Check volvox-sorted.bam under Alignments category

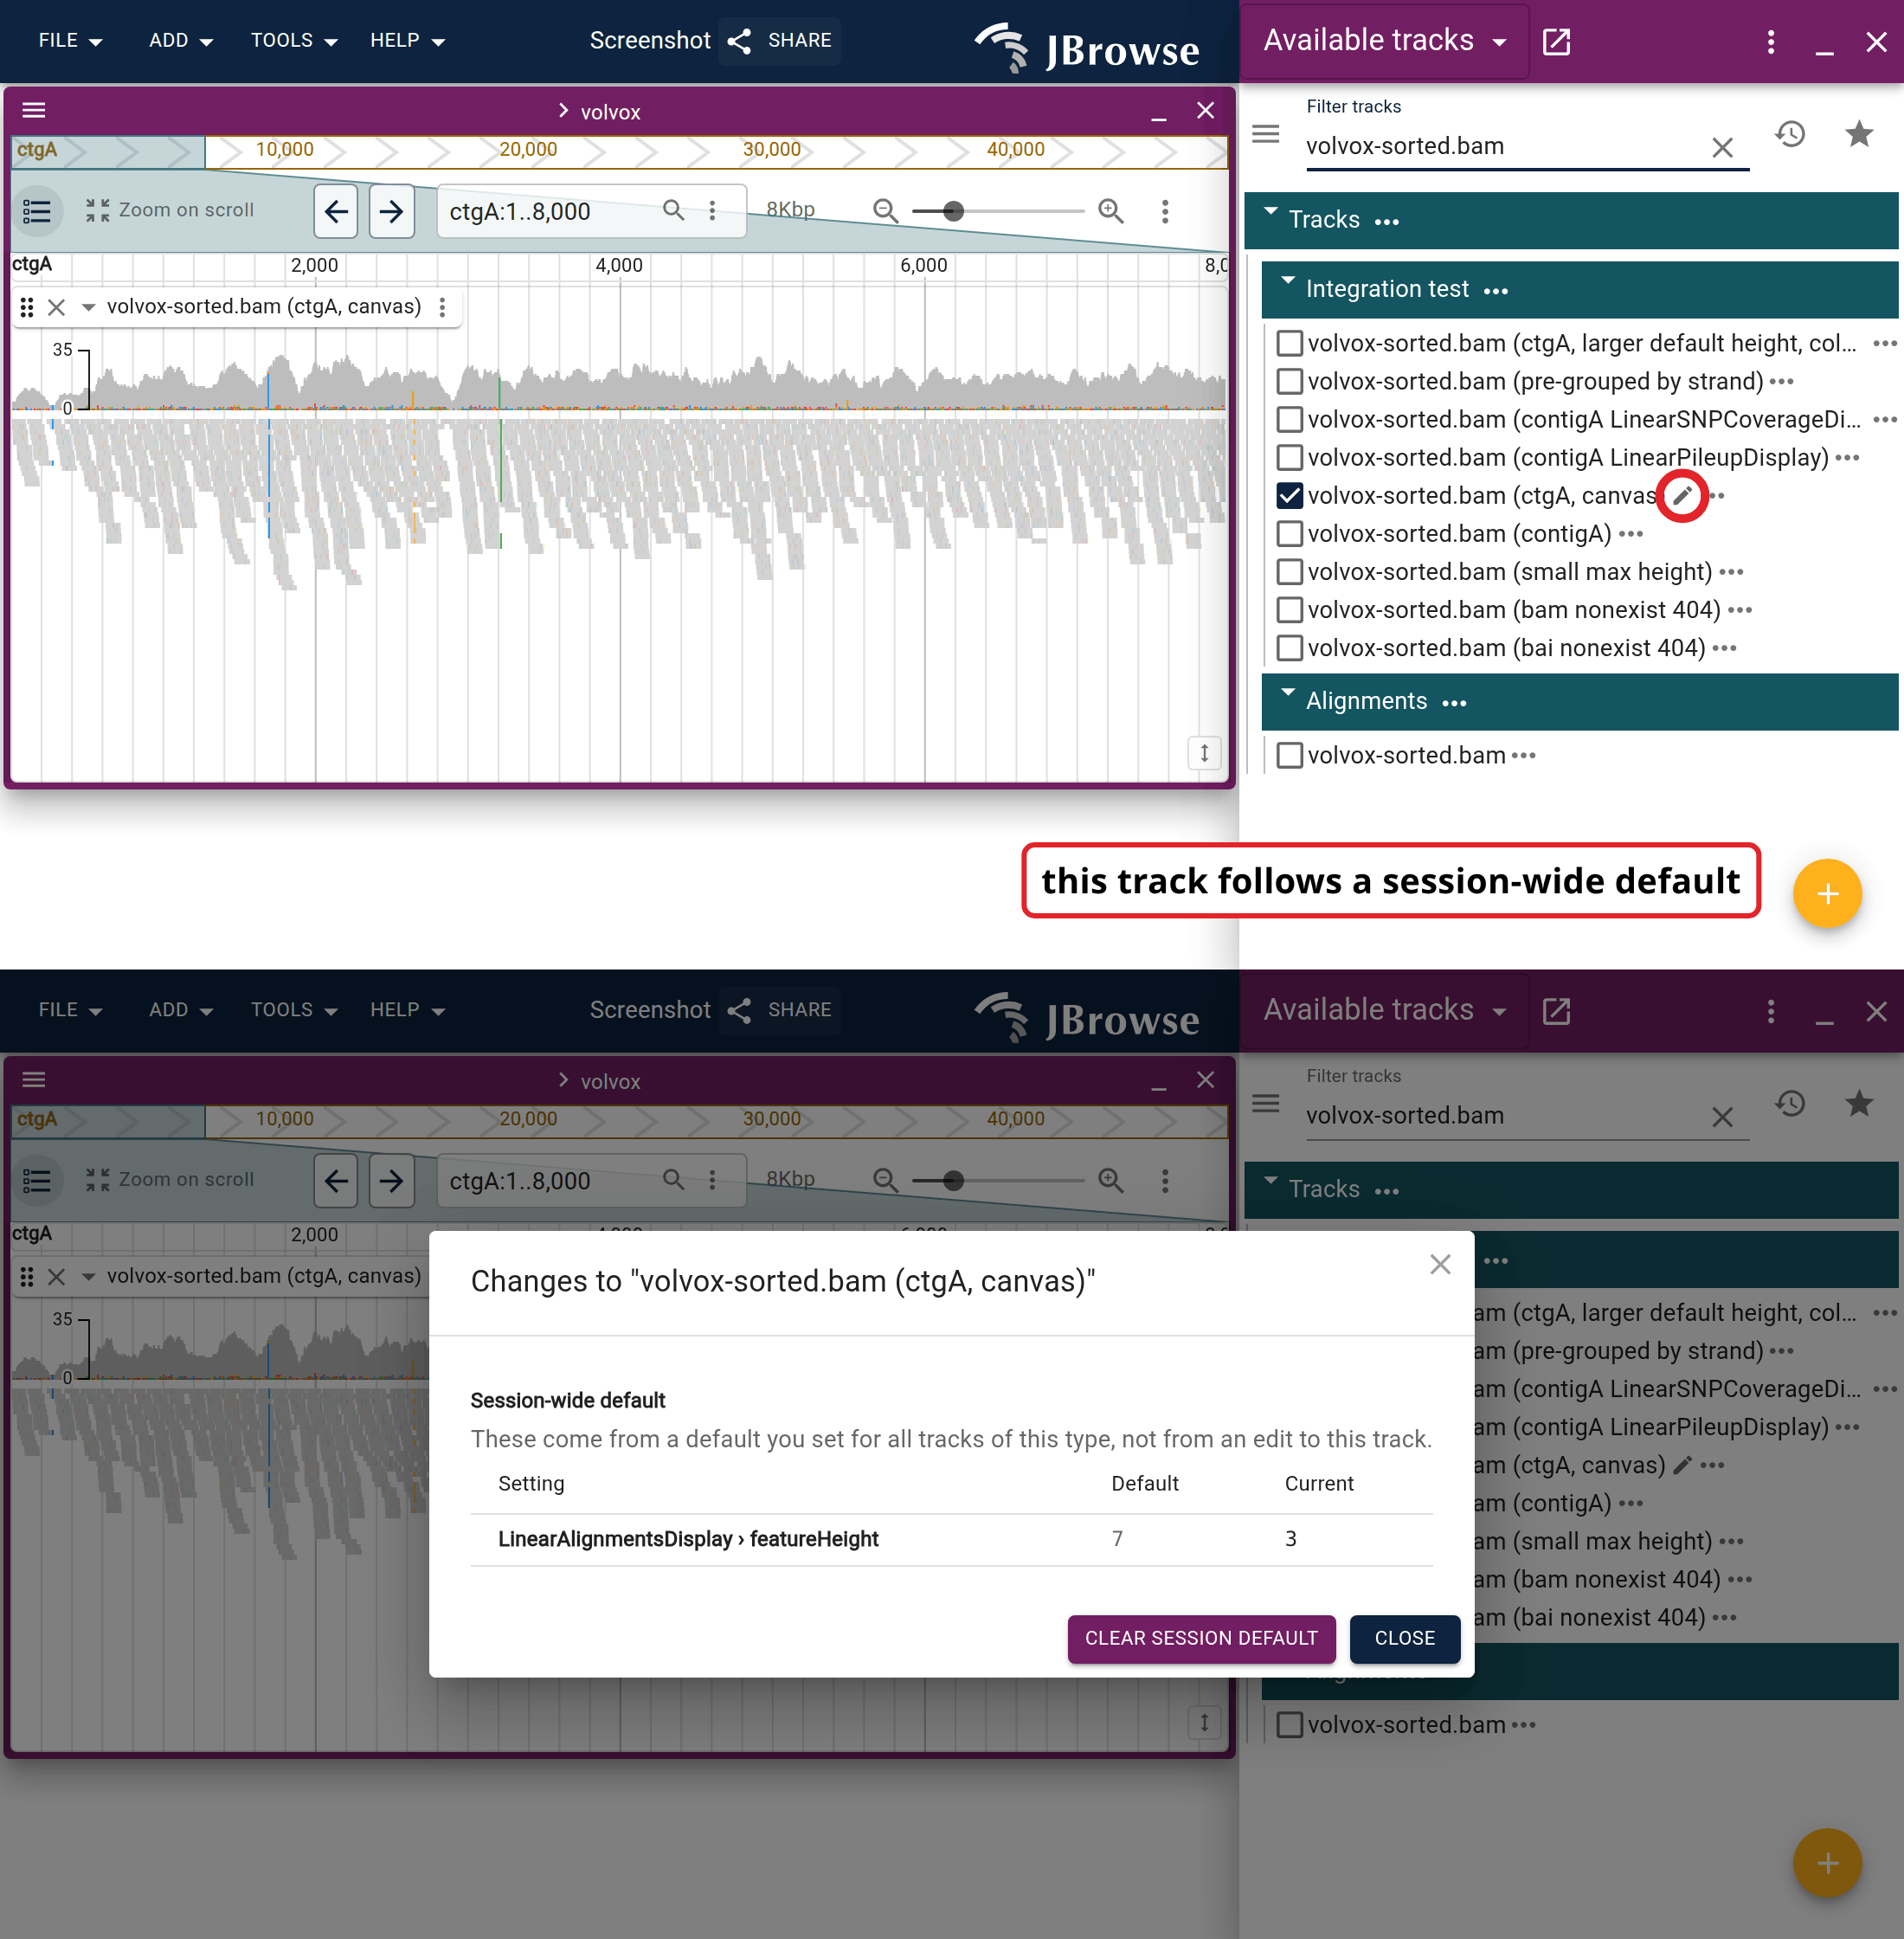point(1289,755)
